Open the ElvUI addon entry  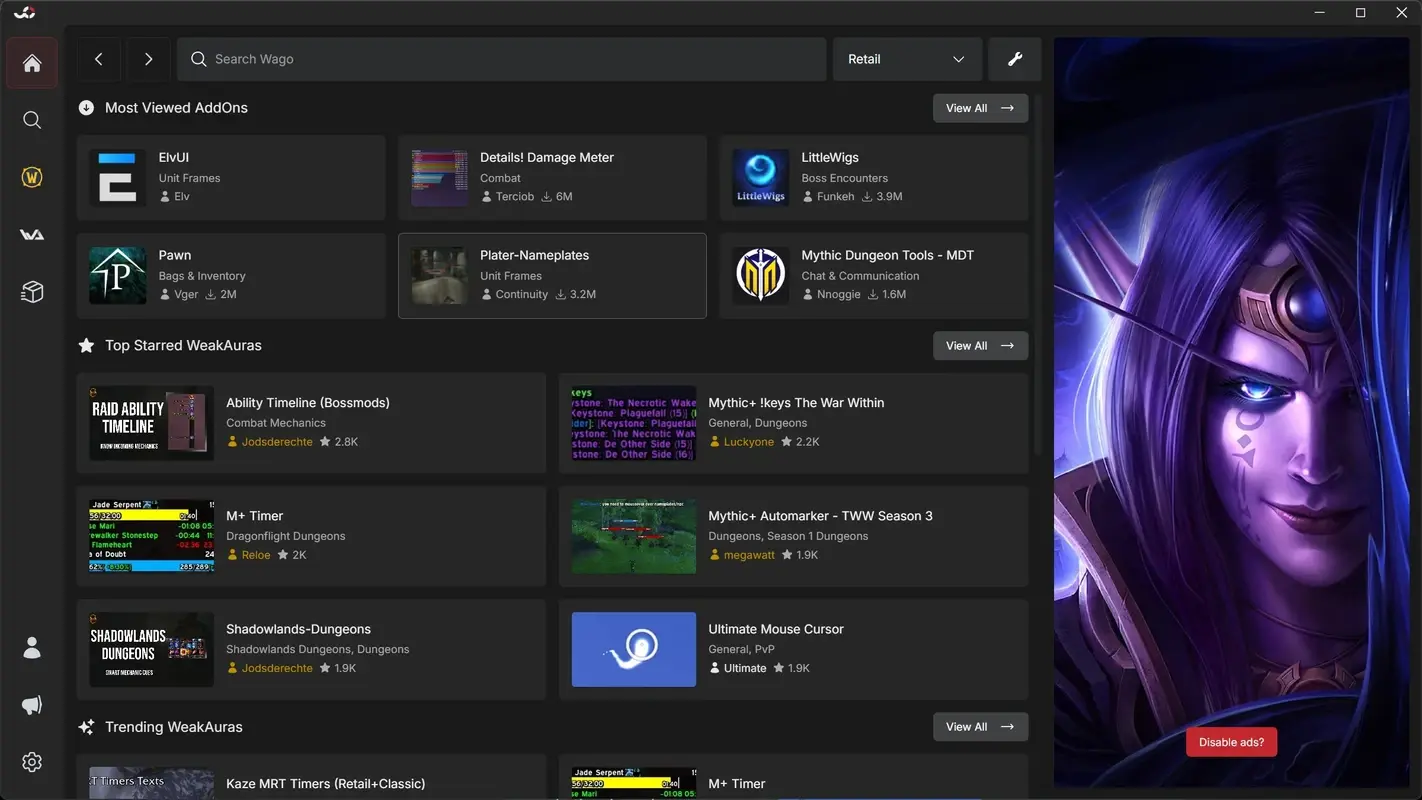[230, 177]
